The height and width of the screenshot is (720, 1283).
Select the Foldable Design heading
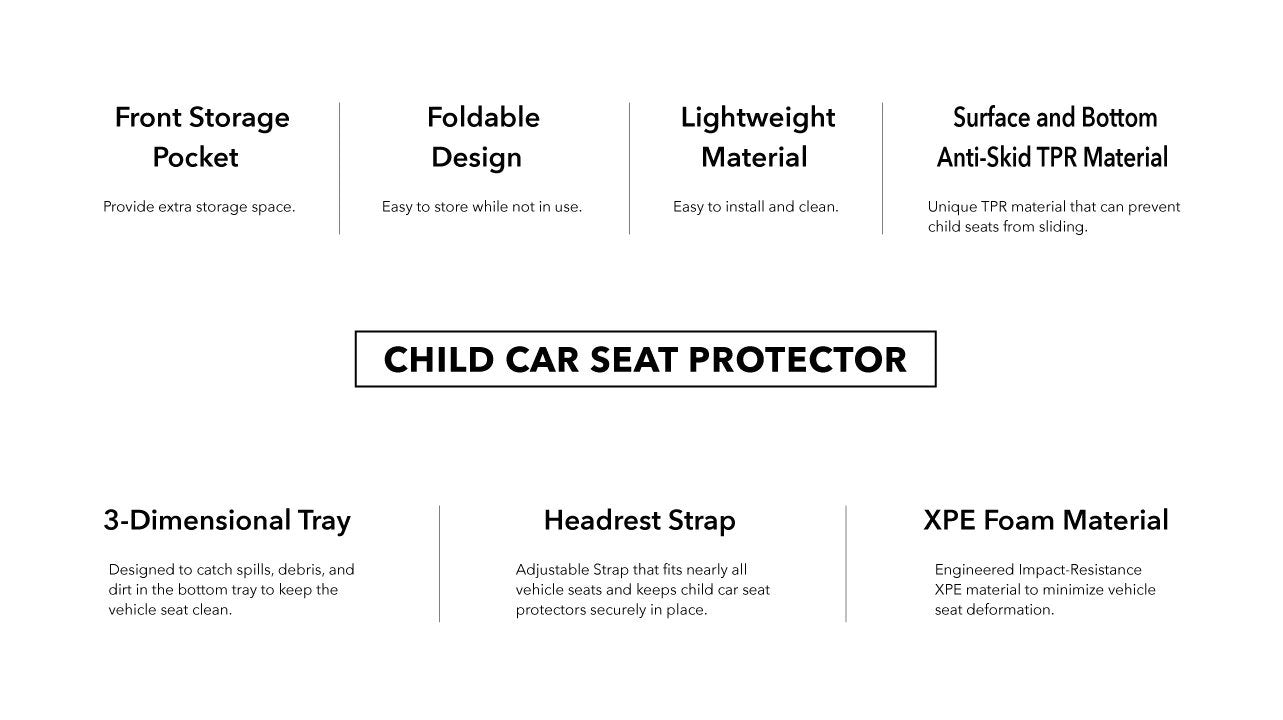pyautogui.click(x=482, y=137)
